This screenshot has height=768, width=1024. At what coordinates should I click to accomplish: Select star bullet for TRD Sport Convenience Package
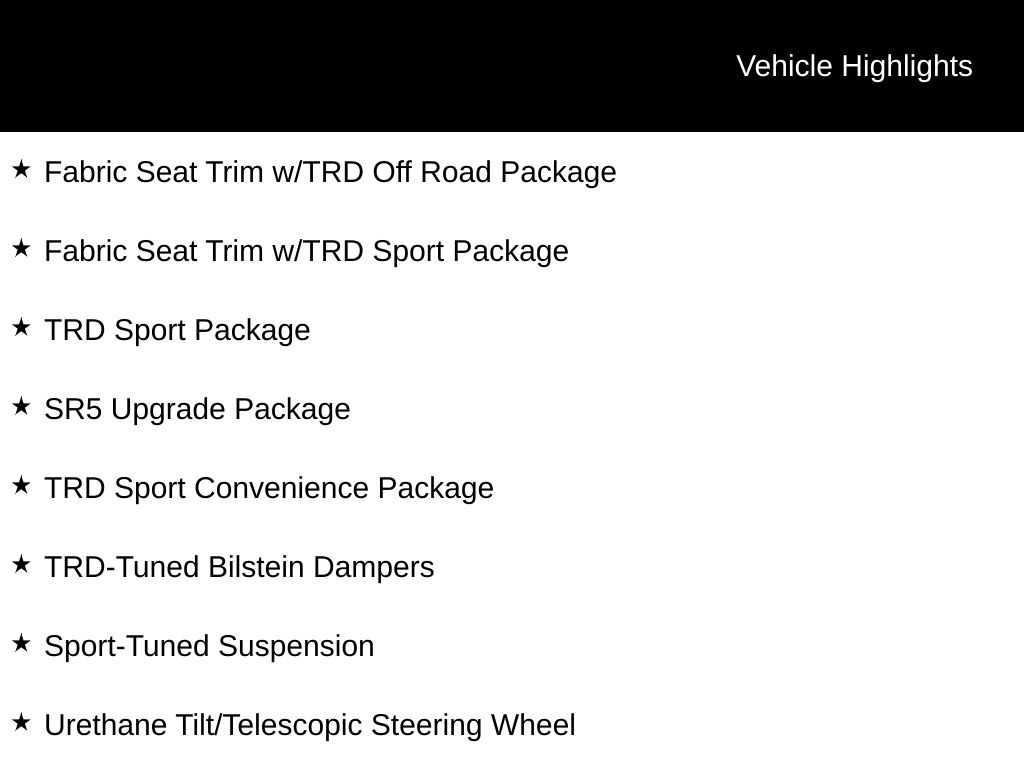point(21,486)
